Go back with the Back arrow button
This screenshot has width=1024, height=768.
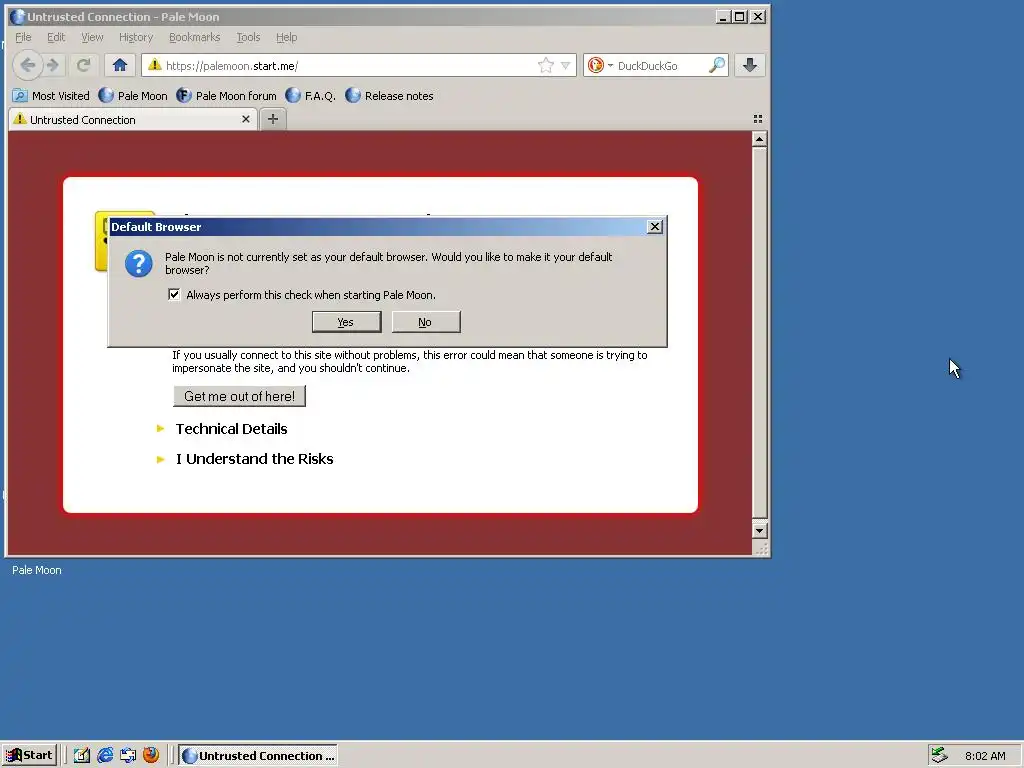click(x=27, y=65)
